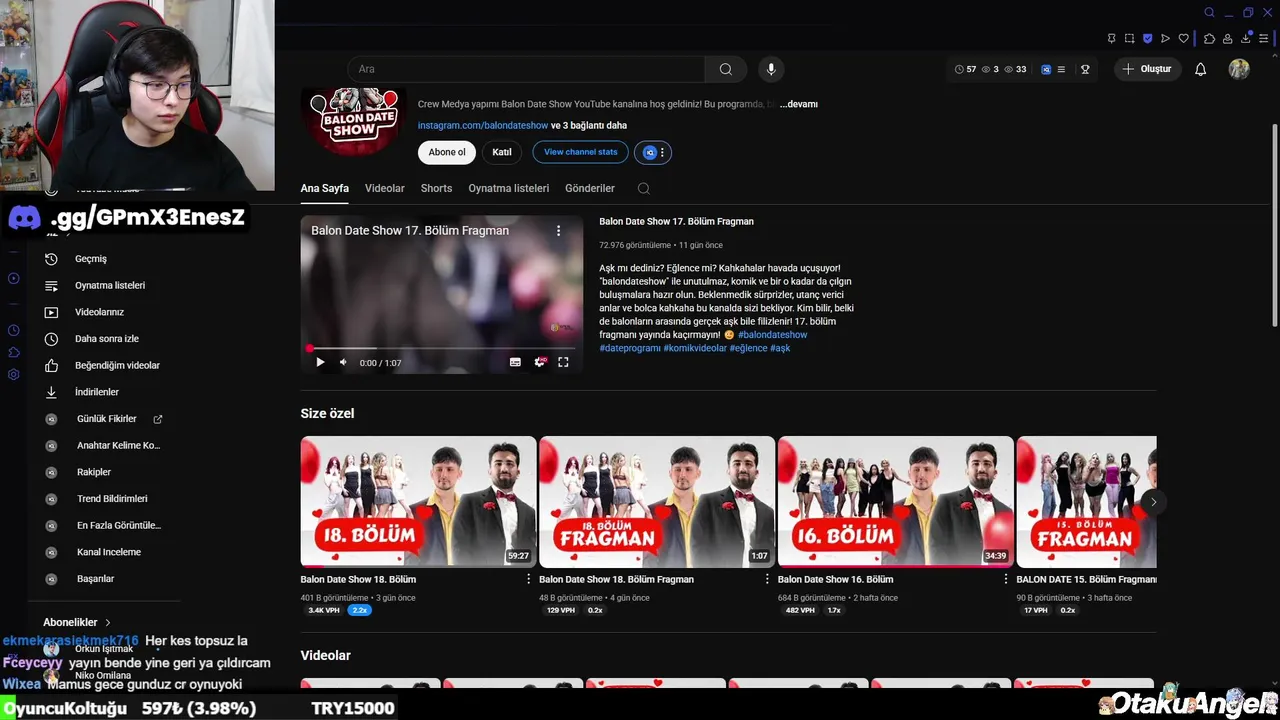Subscribe with the Abone ol button
The width and height of the screenshot is (1280, 720).
pyautogui.click(x=447, y=152)
